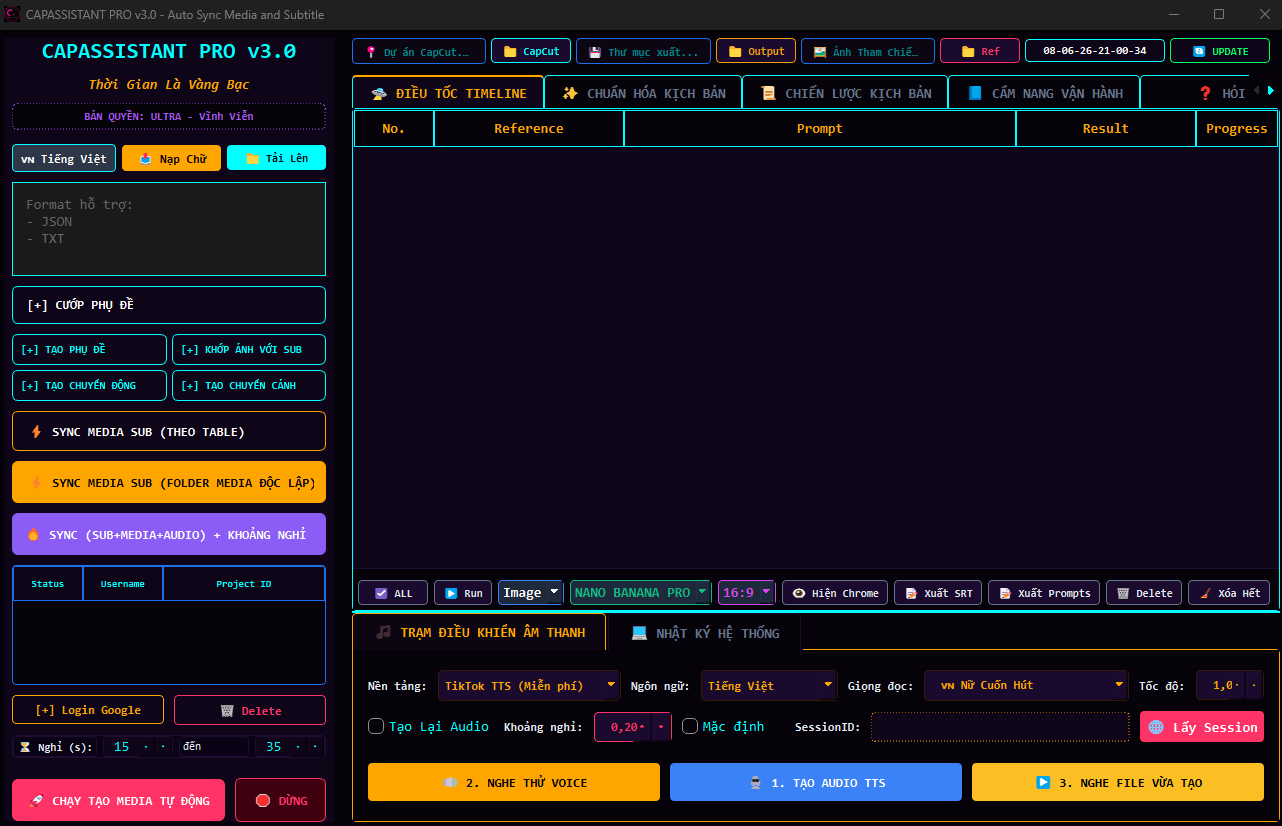Toggle the ALL select checkbox button
Screen dimensions: 1282x826
[393, 593]
